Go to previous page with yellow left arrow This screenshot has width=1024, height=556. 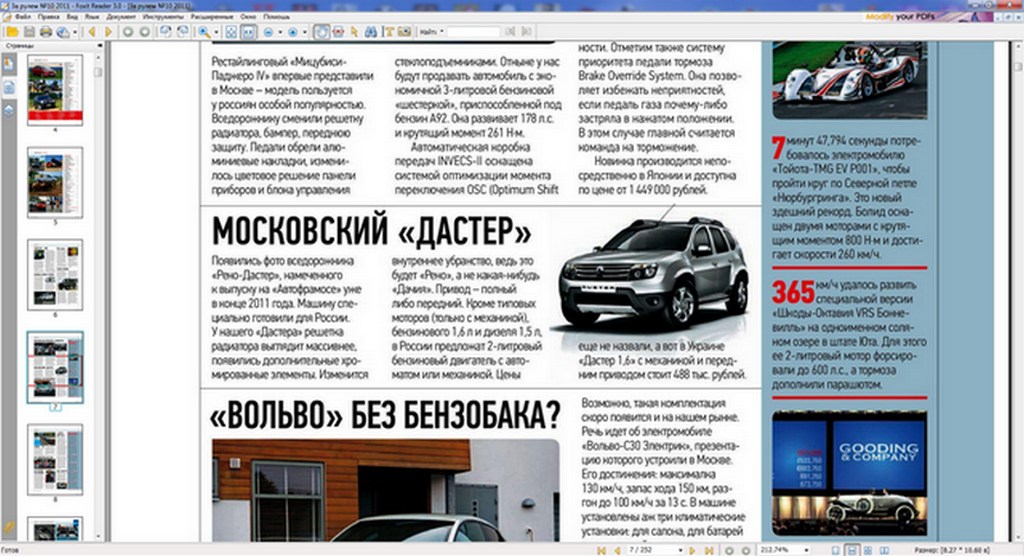point(91,31)
